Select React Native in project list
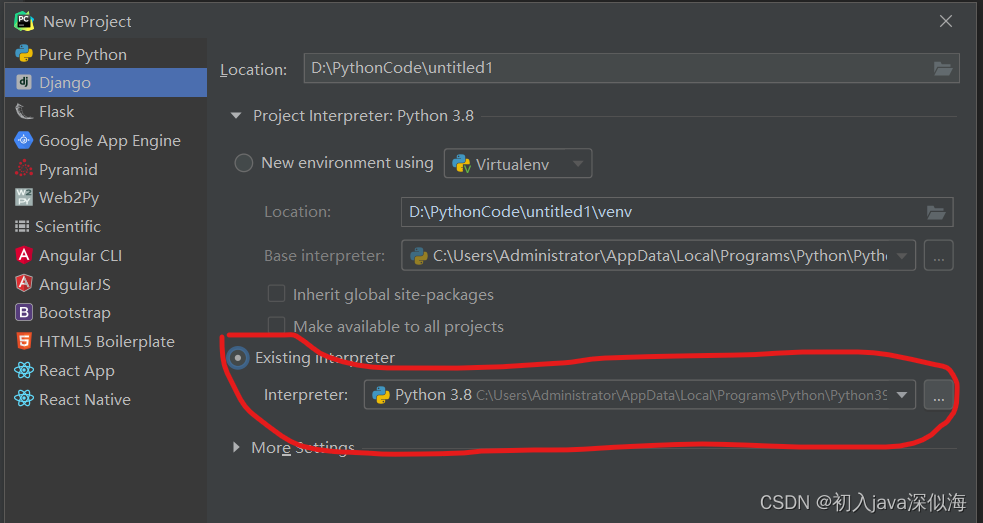This screenshot has height=523, width=983. [84, 400]
